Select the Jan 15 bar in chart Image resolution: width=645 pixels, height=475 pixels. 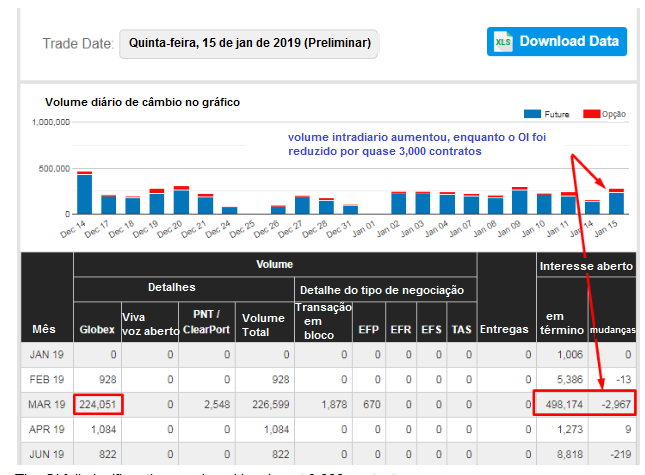pos(616,201)
